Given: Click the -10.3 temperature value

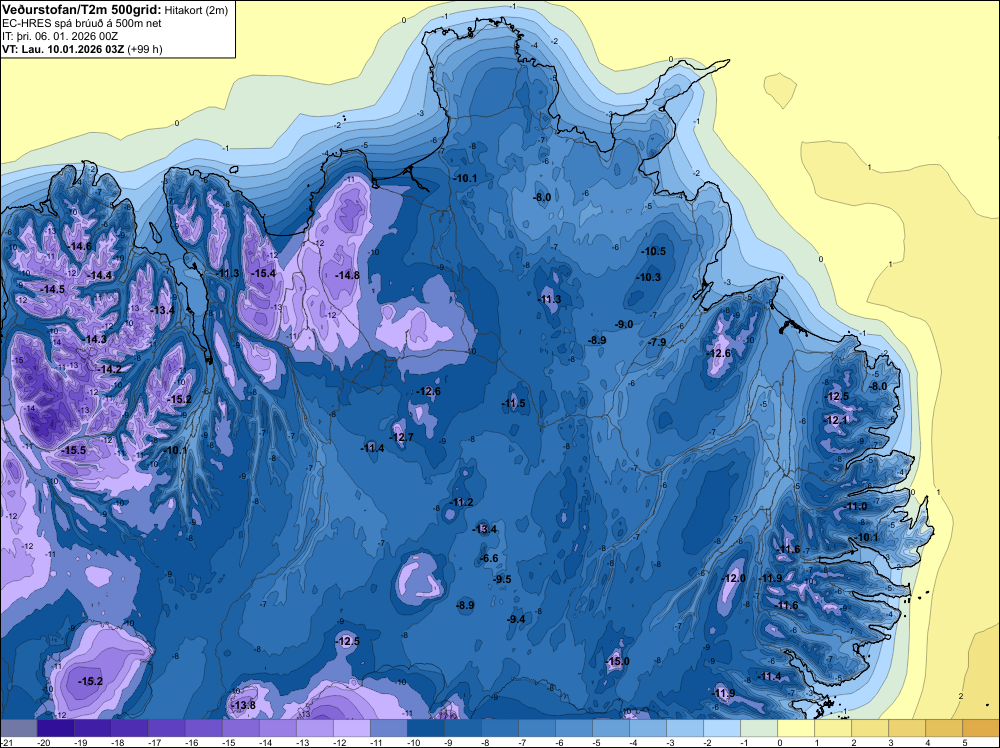Looking at the screenshot, I should [649, 277].
